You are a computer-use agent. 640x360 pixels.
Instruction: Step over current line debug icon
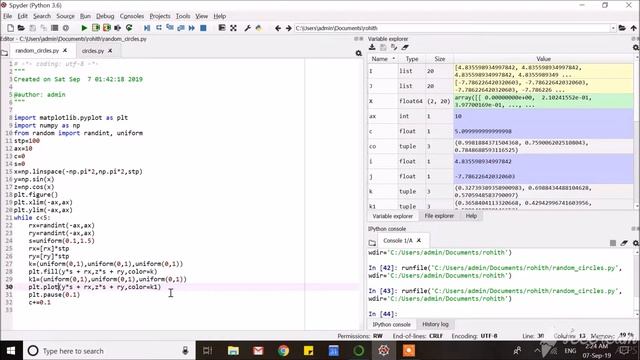pyautogui.click(x=158, y=28)
